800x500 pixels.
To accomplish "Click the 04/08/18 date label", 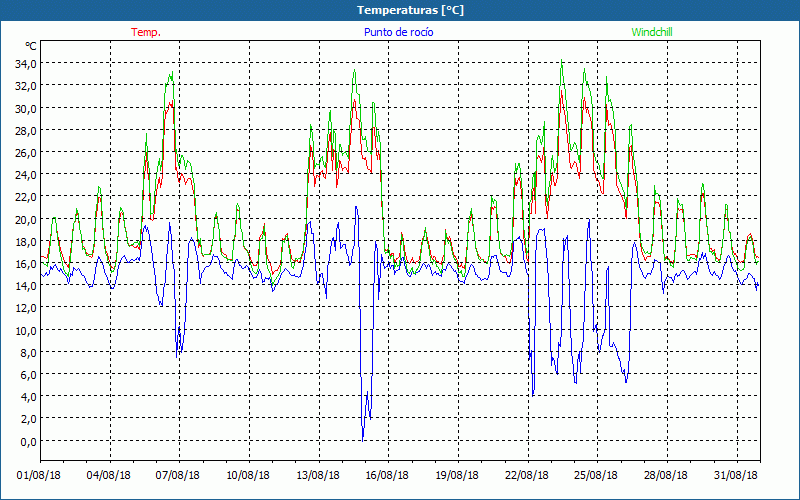I will (109, 476).
